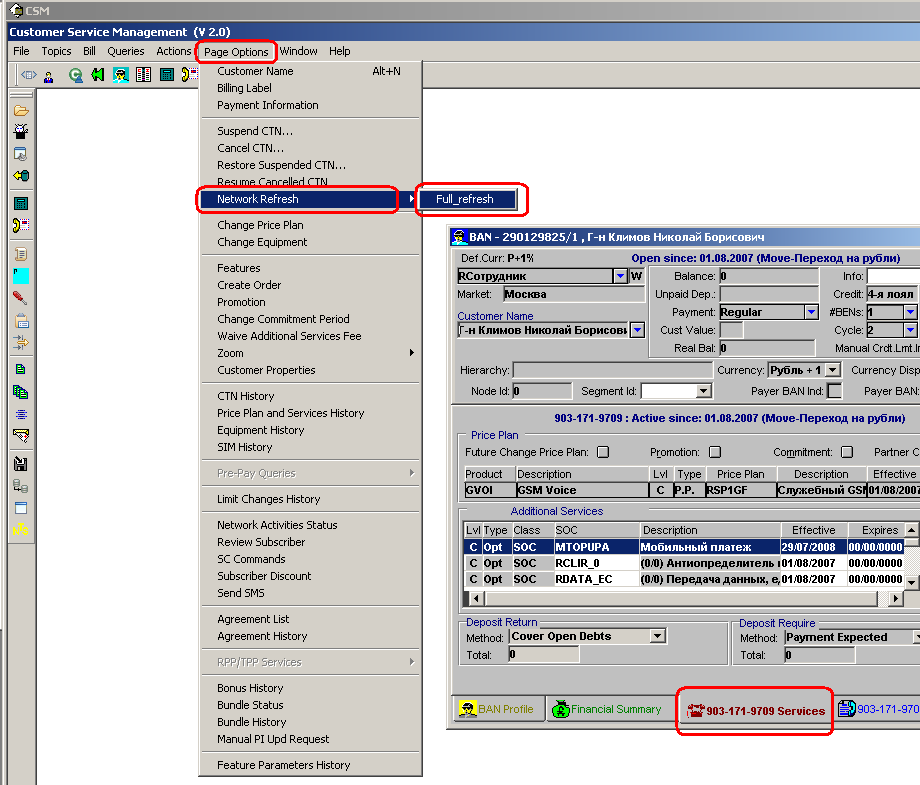The height and width of the screenshot is (785, 920).
Task: Click the floppy disk save icon in sidebar
Action: (x=21, y=464)
